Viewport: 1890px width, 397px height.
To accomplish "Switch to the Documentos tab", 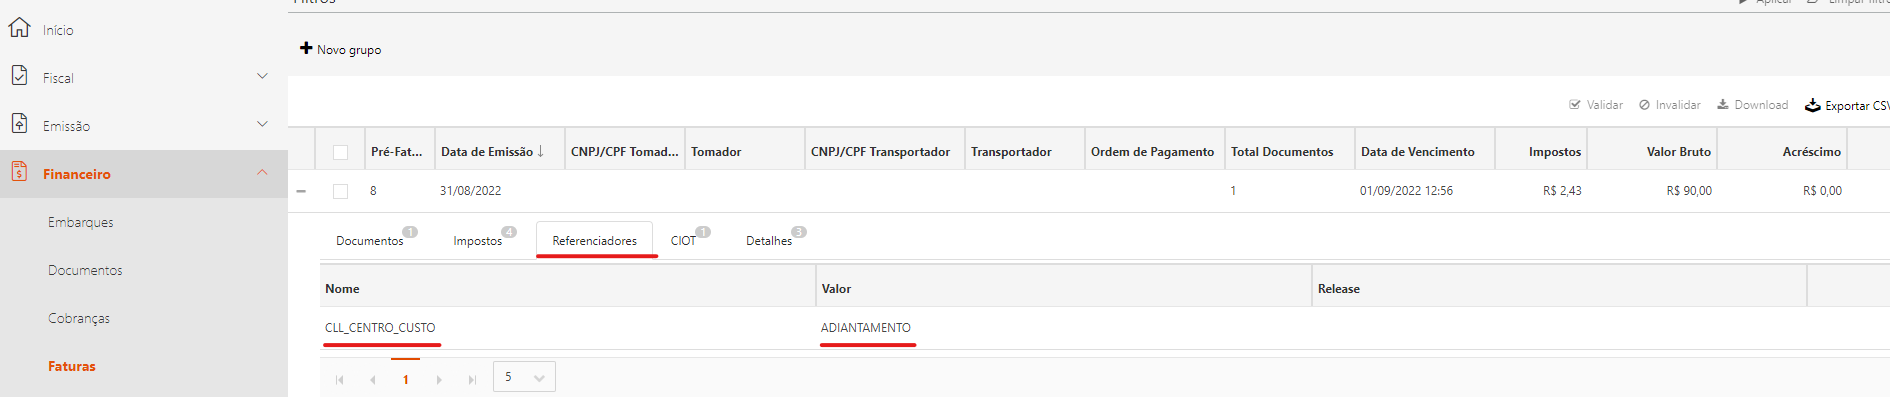I will (370, 241).
